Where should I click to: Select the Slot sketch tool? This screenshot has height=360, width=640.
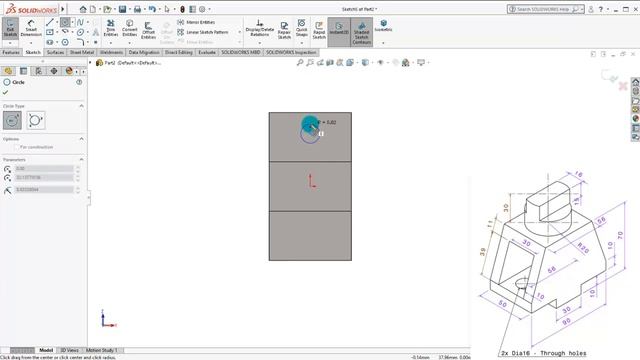coord(50,42)
